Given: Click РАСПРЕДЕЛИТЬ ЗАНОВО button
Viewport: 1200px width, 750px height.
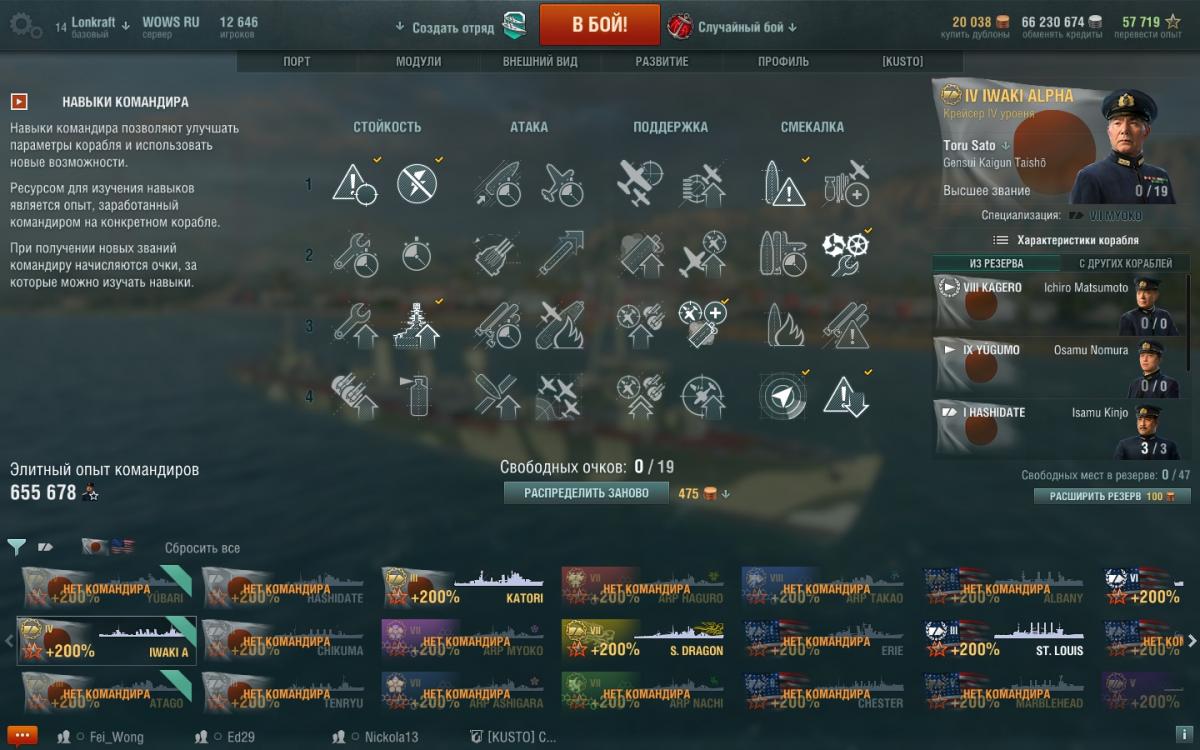Looking at the screenshot, I should pos(586,493).
